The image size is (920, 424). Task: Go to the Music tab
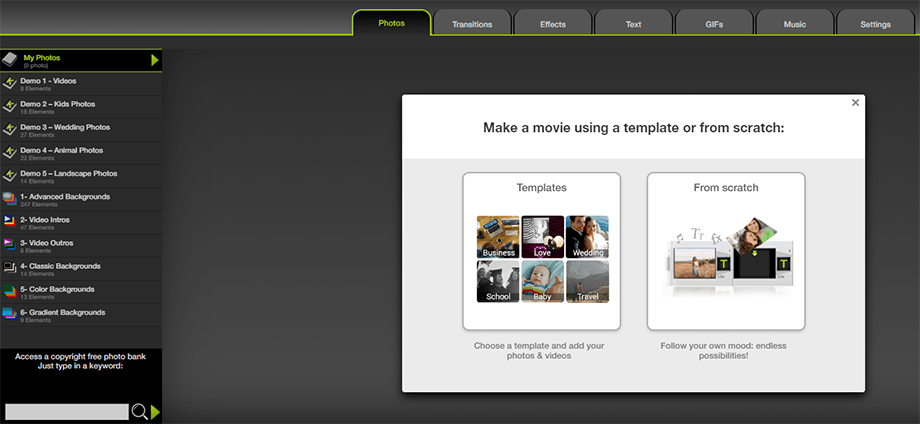(795, 24)
